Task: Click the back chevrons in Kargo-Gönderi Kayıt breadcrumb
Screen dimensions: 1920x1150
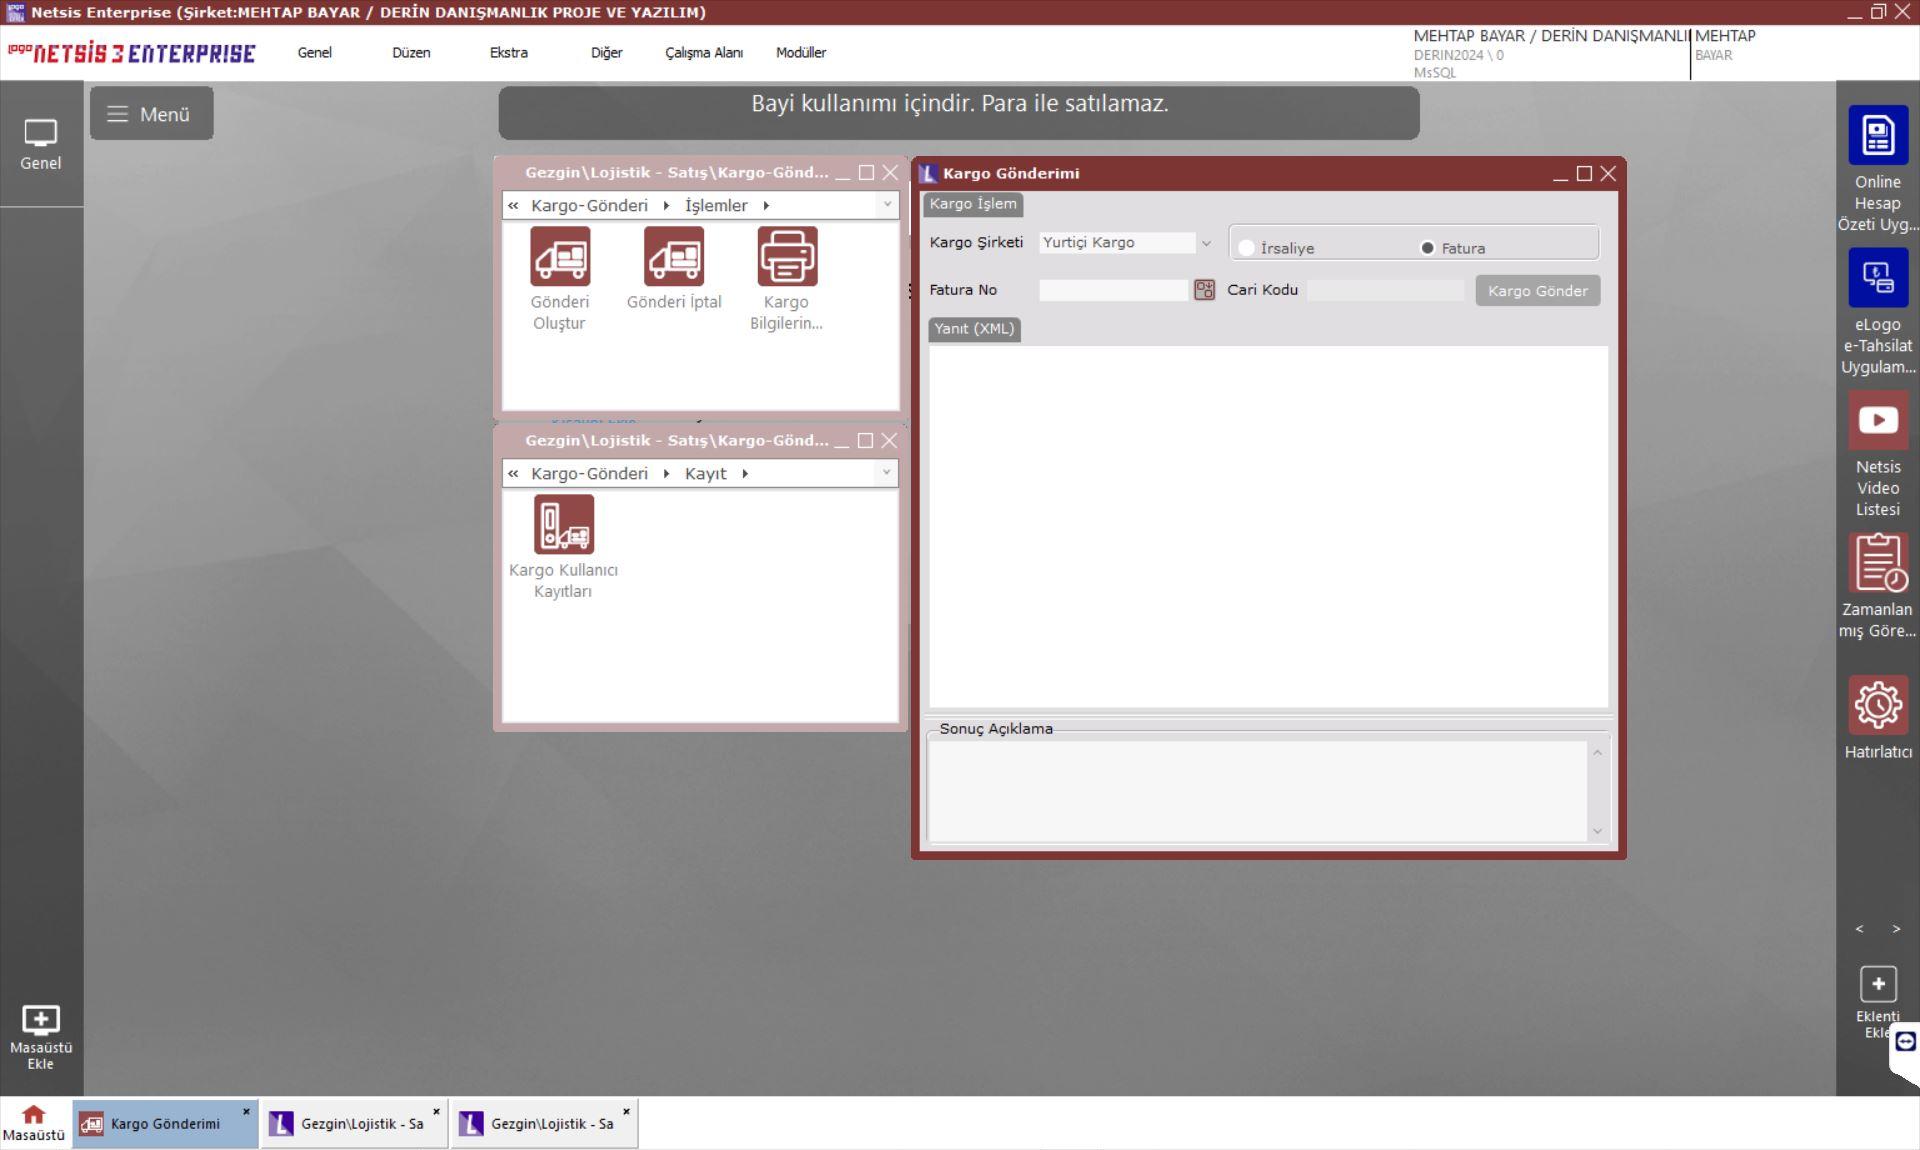Action: click(513, 473)
